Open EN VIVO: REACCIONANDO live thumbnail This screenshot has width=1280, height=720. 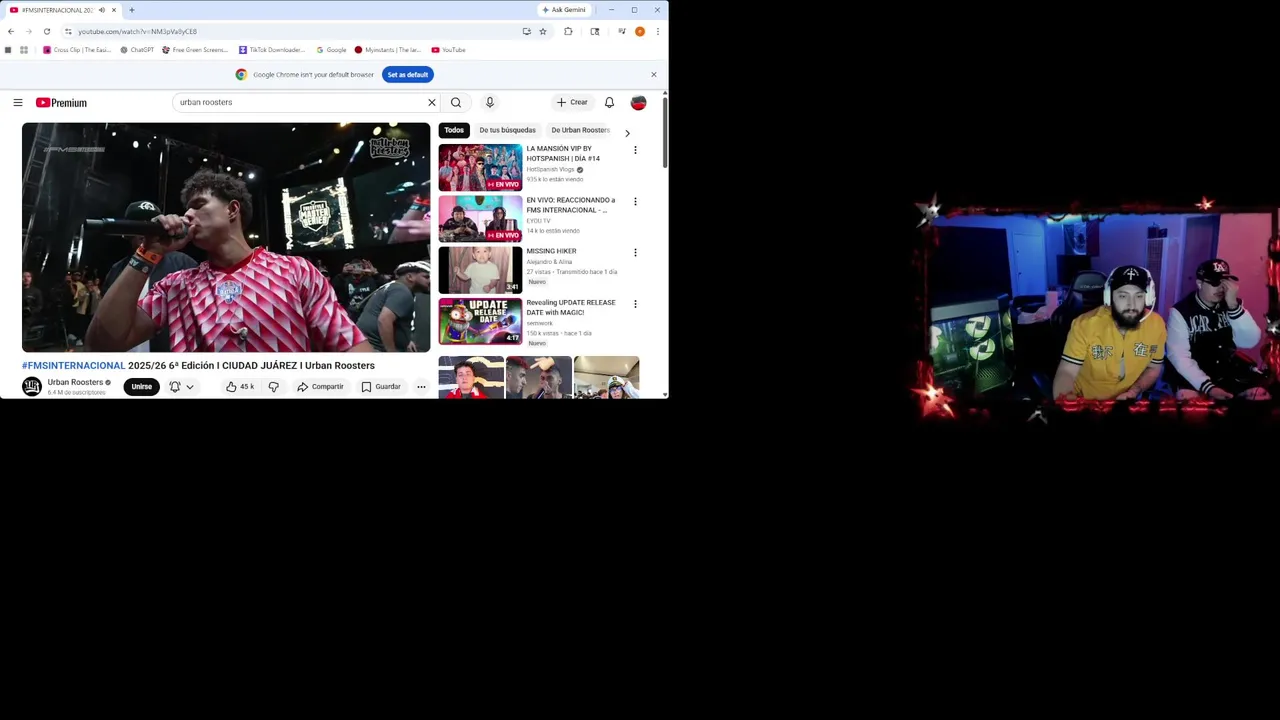pyautogui.click(x=480, y=218)
